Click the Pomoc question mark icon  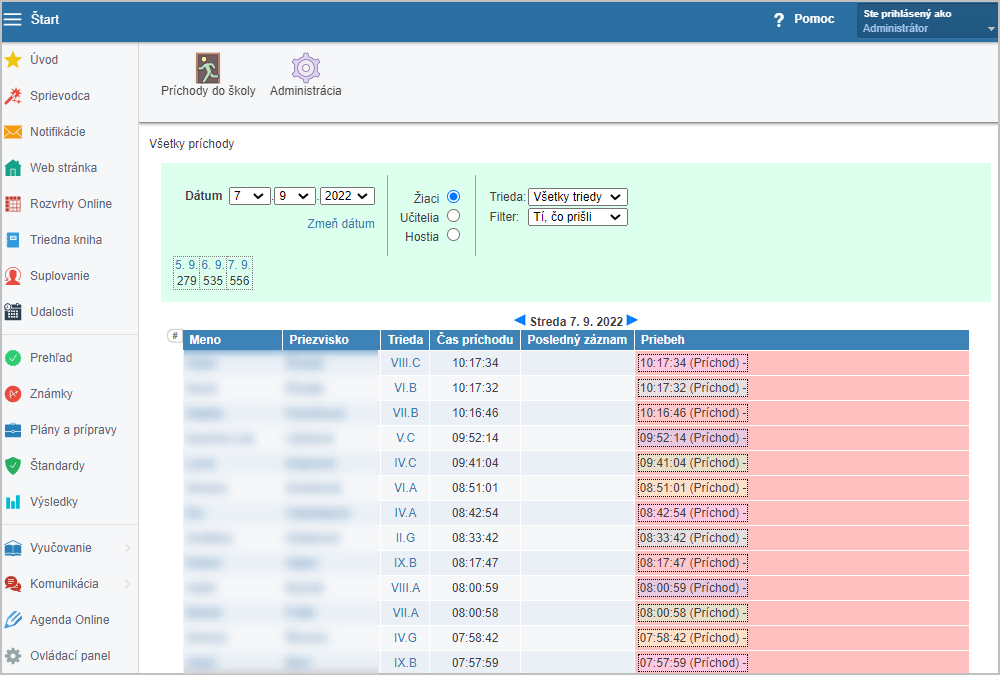pyautogui.click(x=779, y=20)
